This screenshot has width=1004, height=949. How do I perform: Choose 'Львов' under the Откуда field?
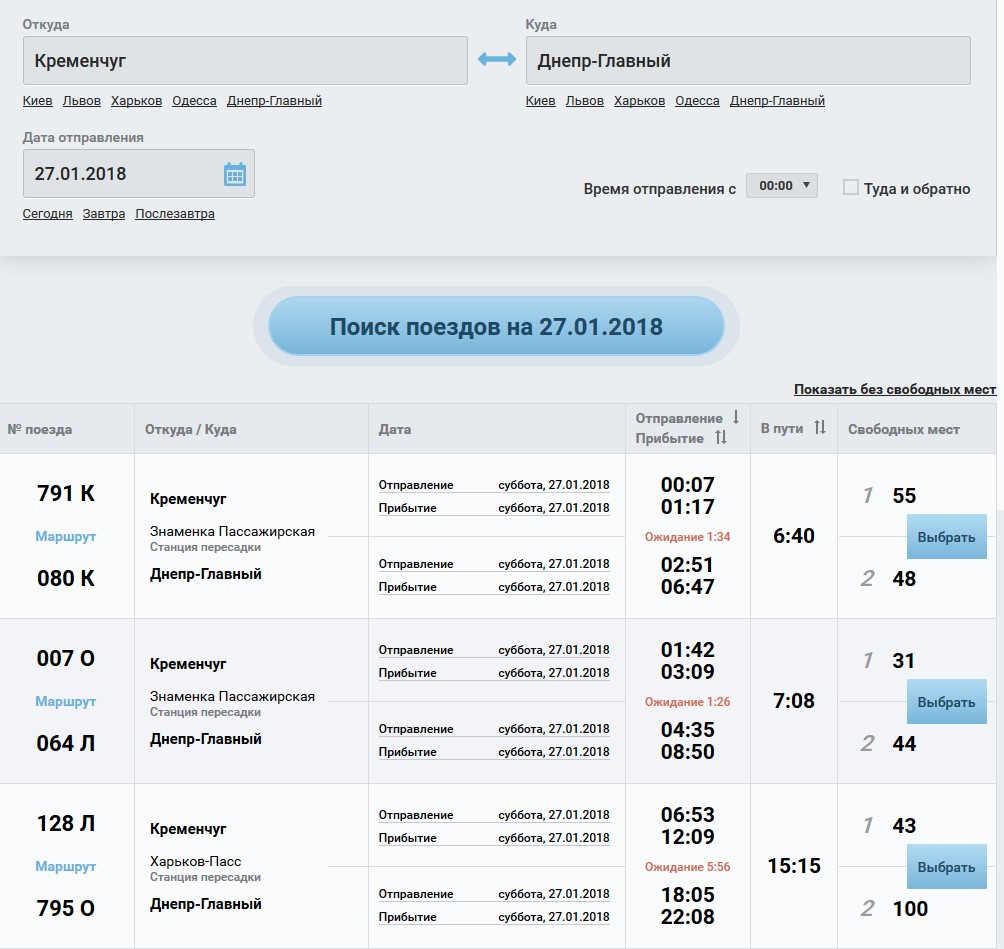81,101
